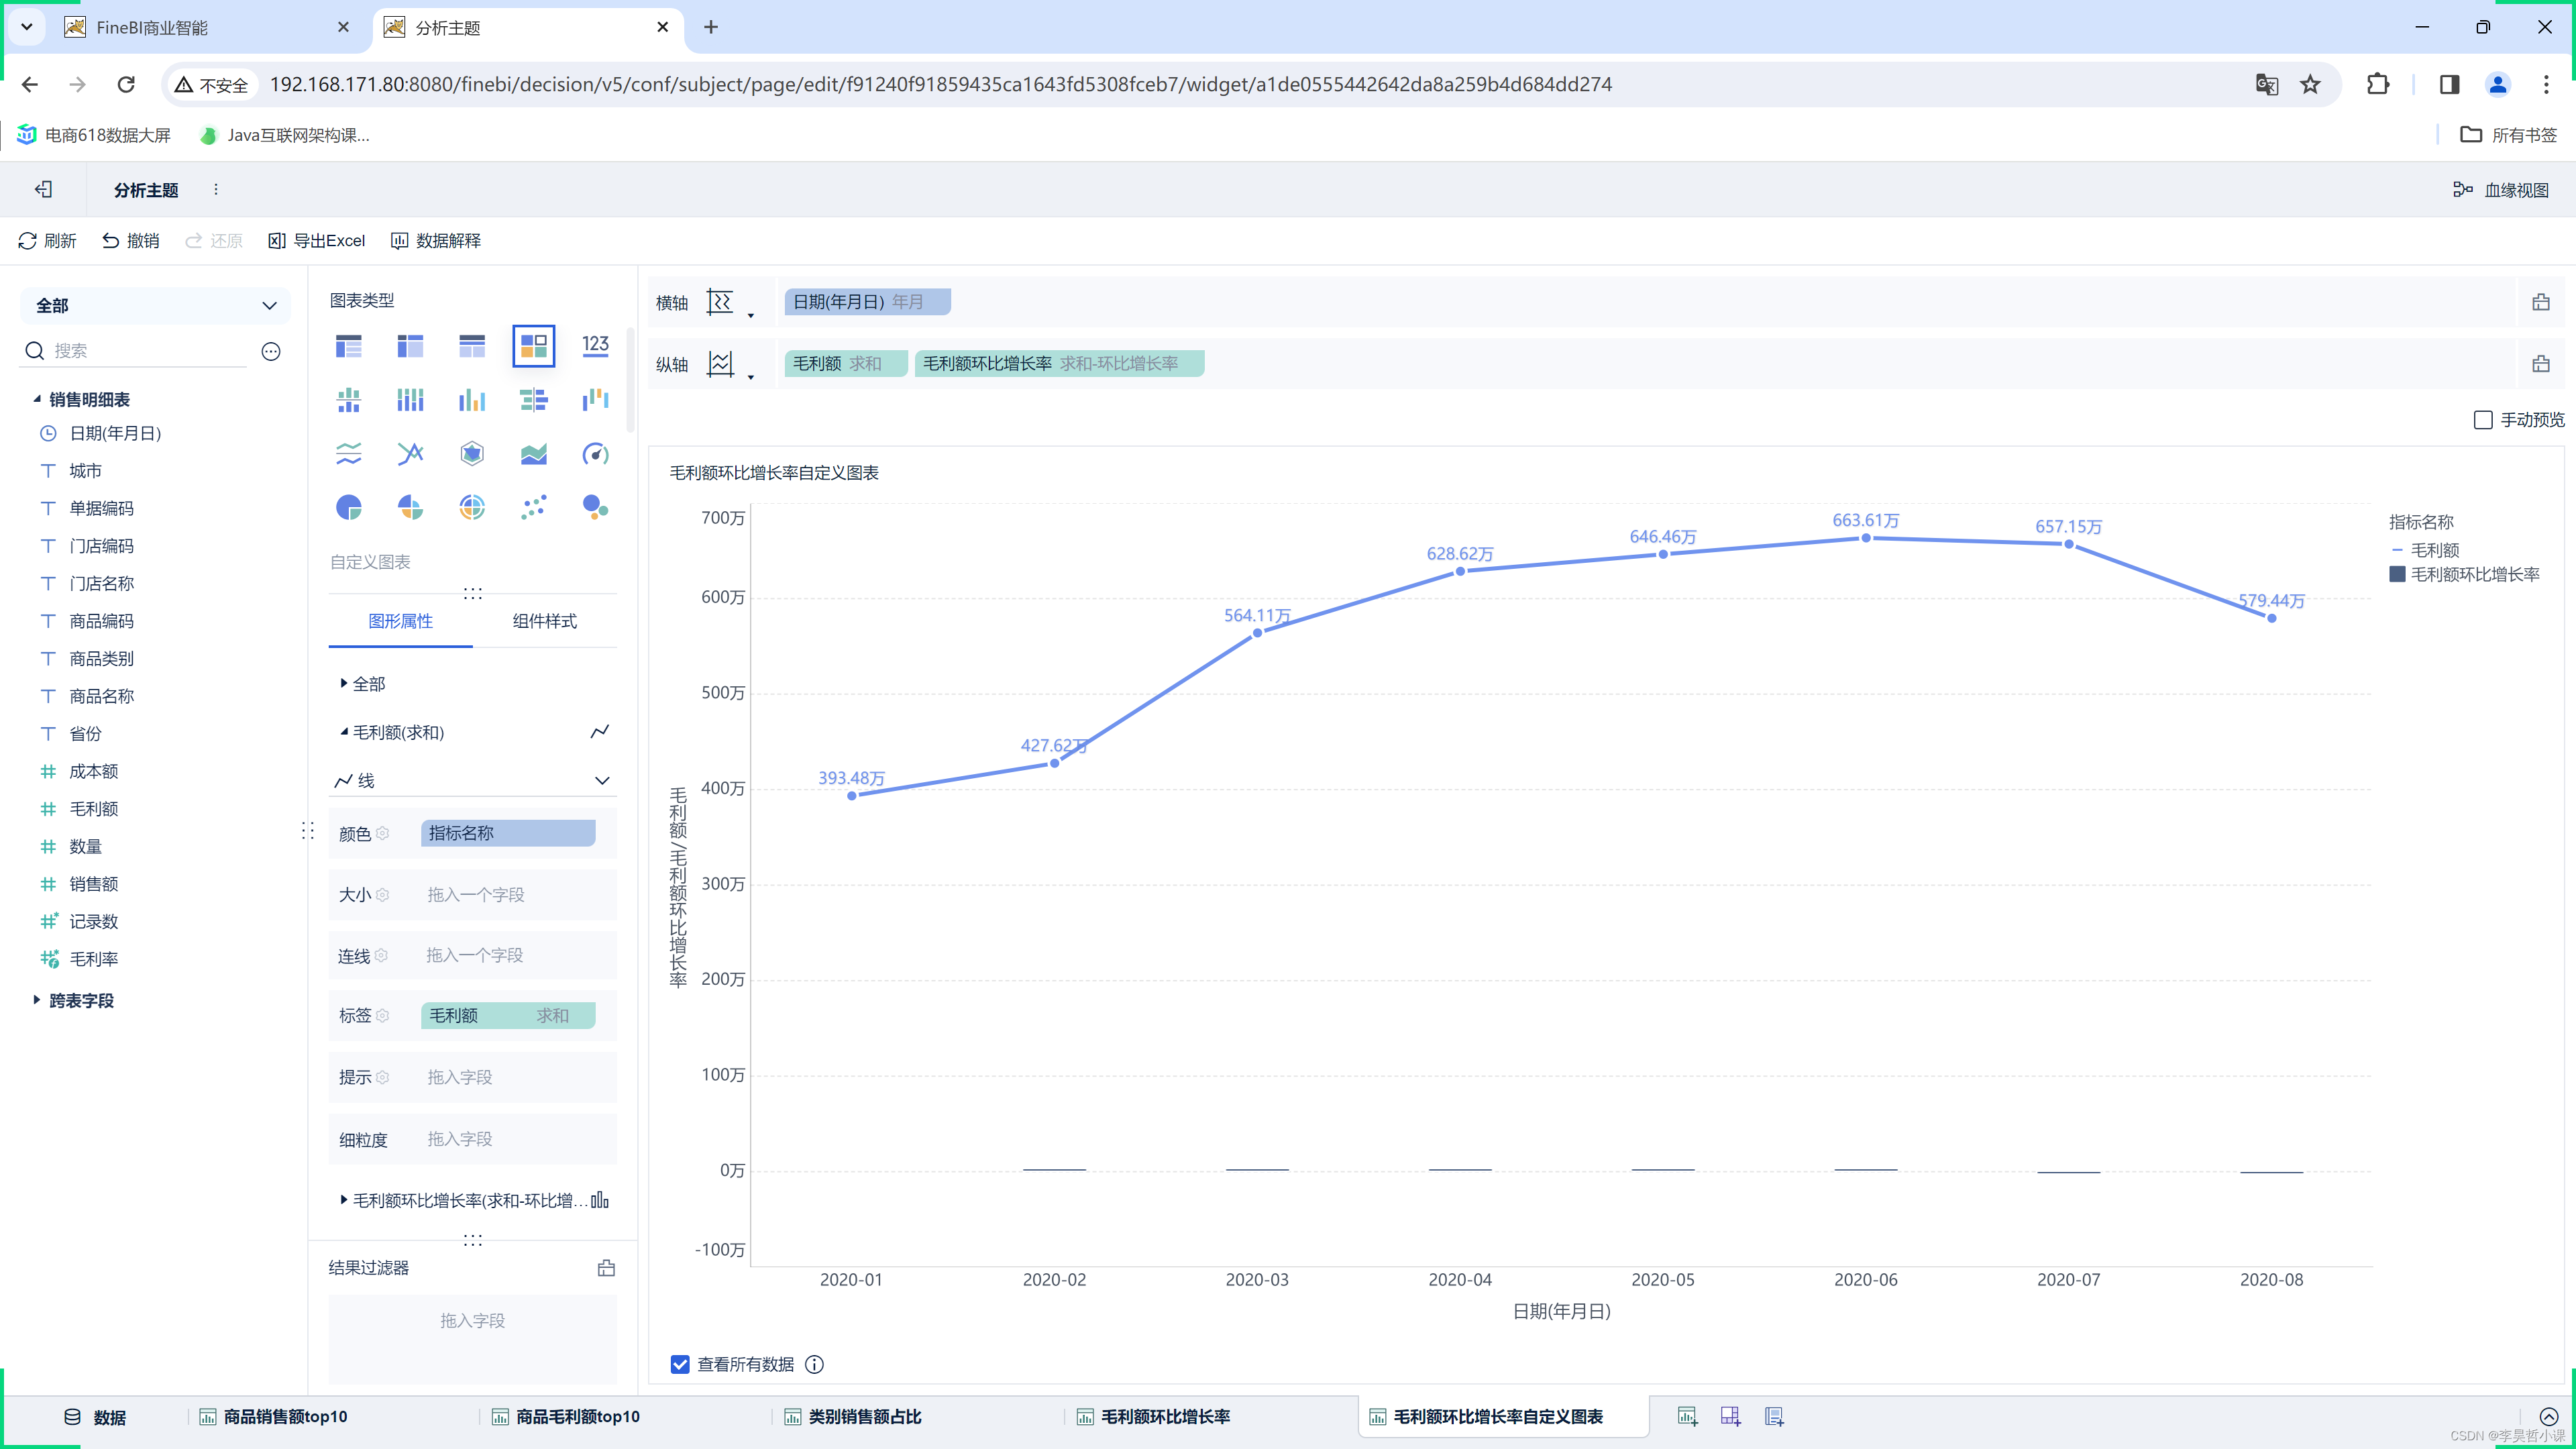Choose the multi-series column chart icon
Image resolution: width=2576 pixels, height=1449 pixels.
pyautogui.click(x=472, y=400)
